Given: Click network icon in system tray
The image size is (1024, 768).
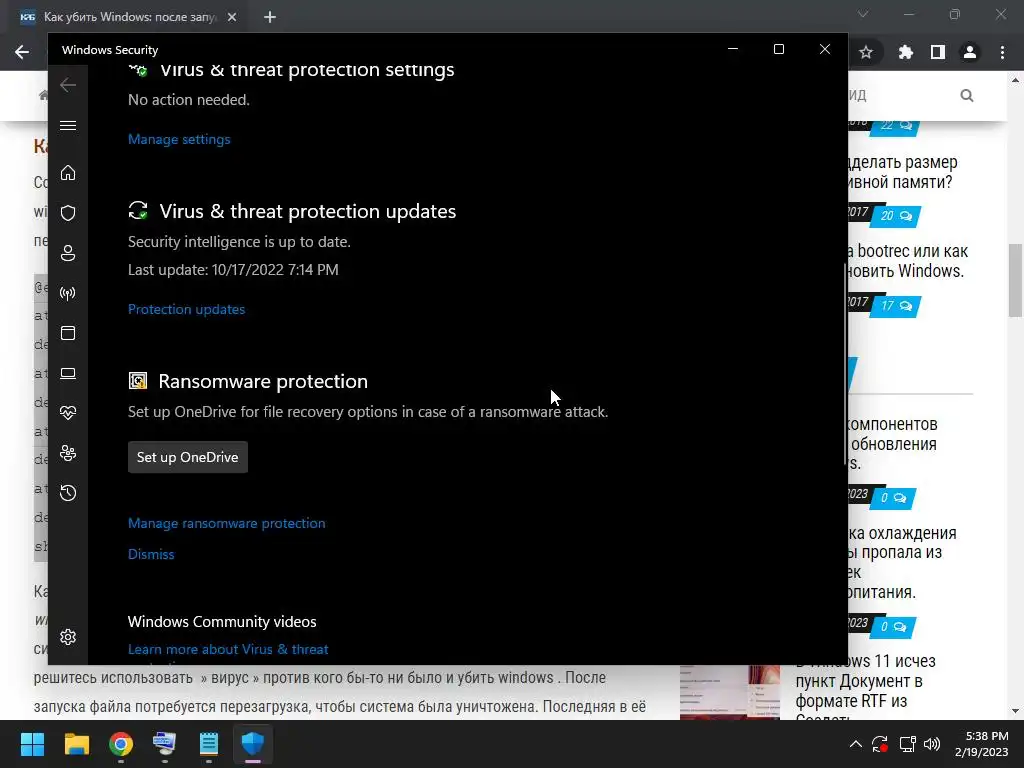Looking at the screenshot, I should [x=907, y=744].
